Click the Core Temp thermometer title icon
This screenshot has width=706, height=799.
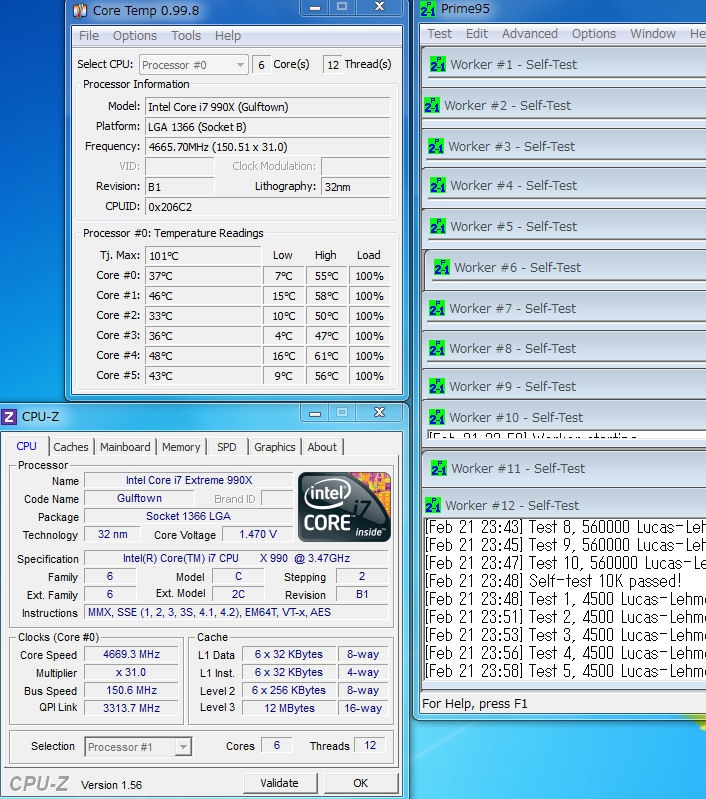pos(80,10)
